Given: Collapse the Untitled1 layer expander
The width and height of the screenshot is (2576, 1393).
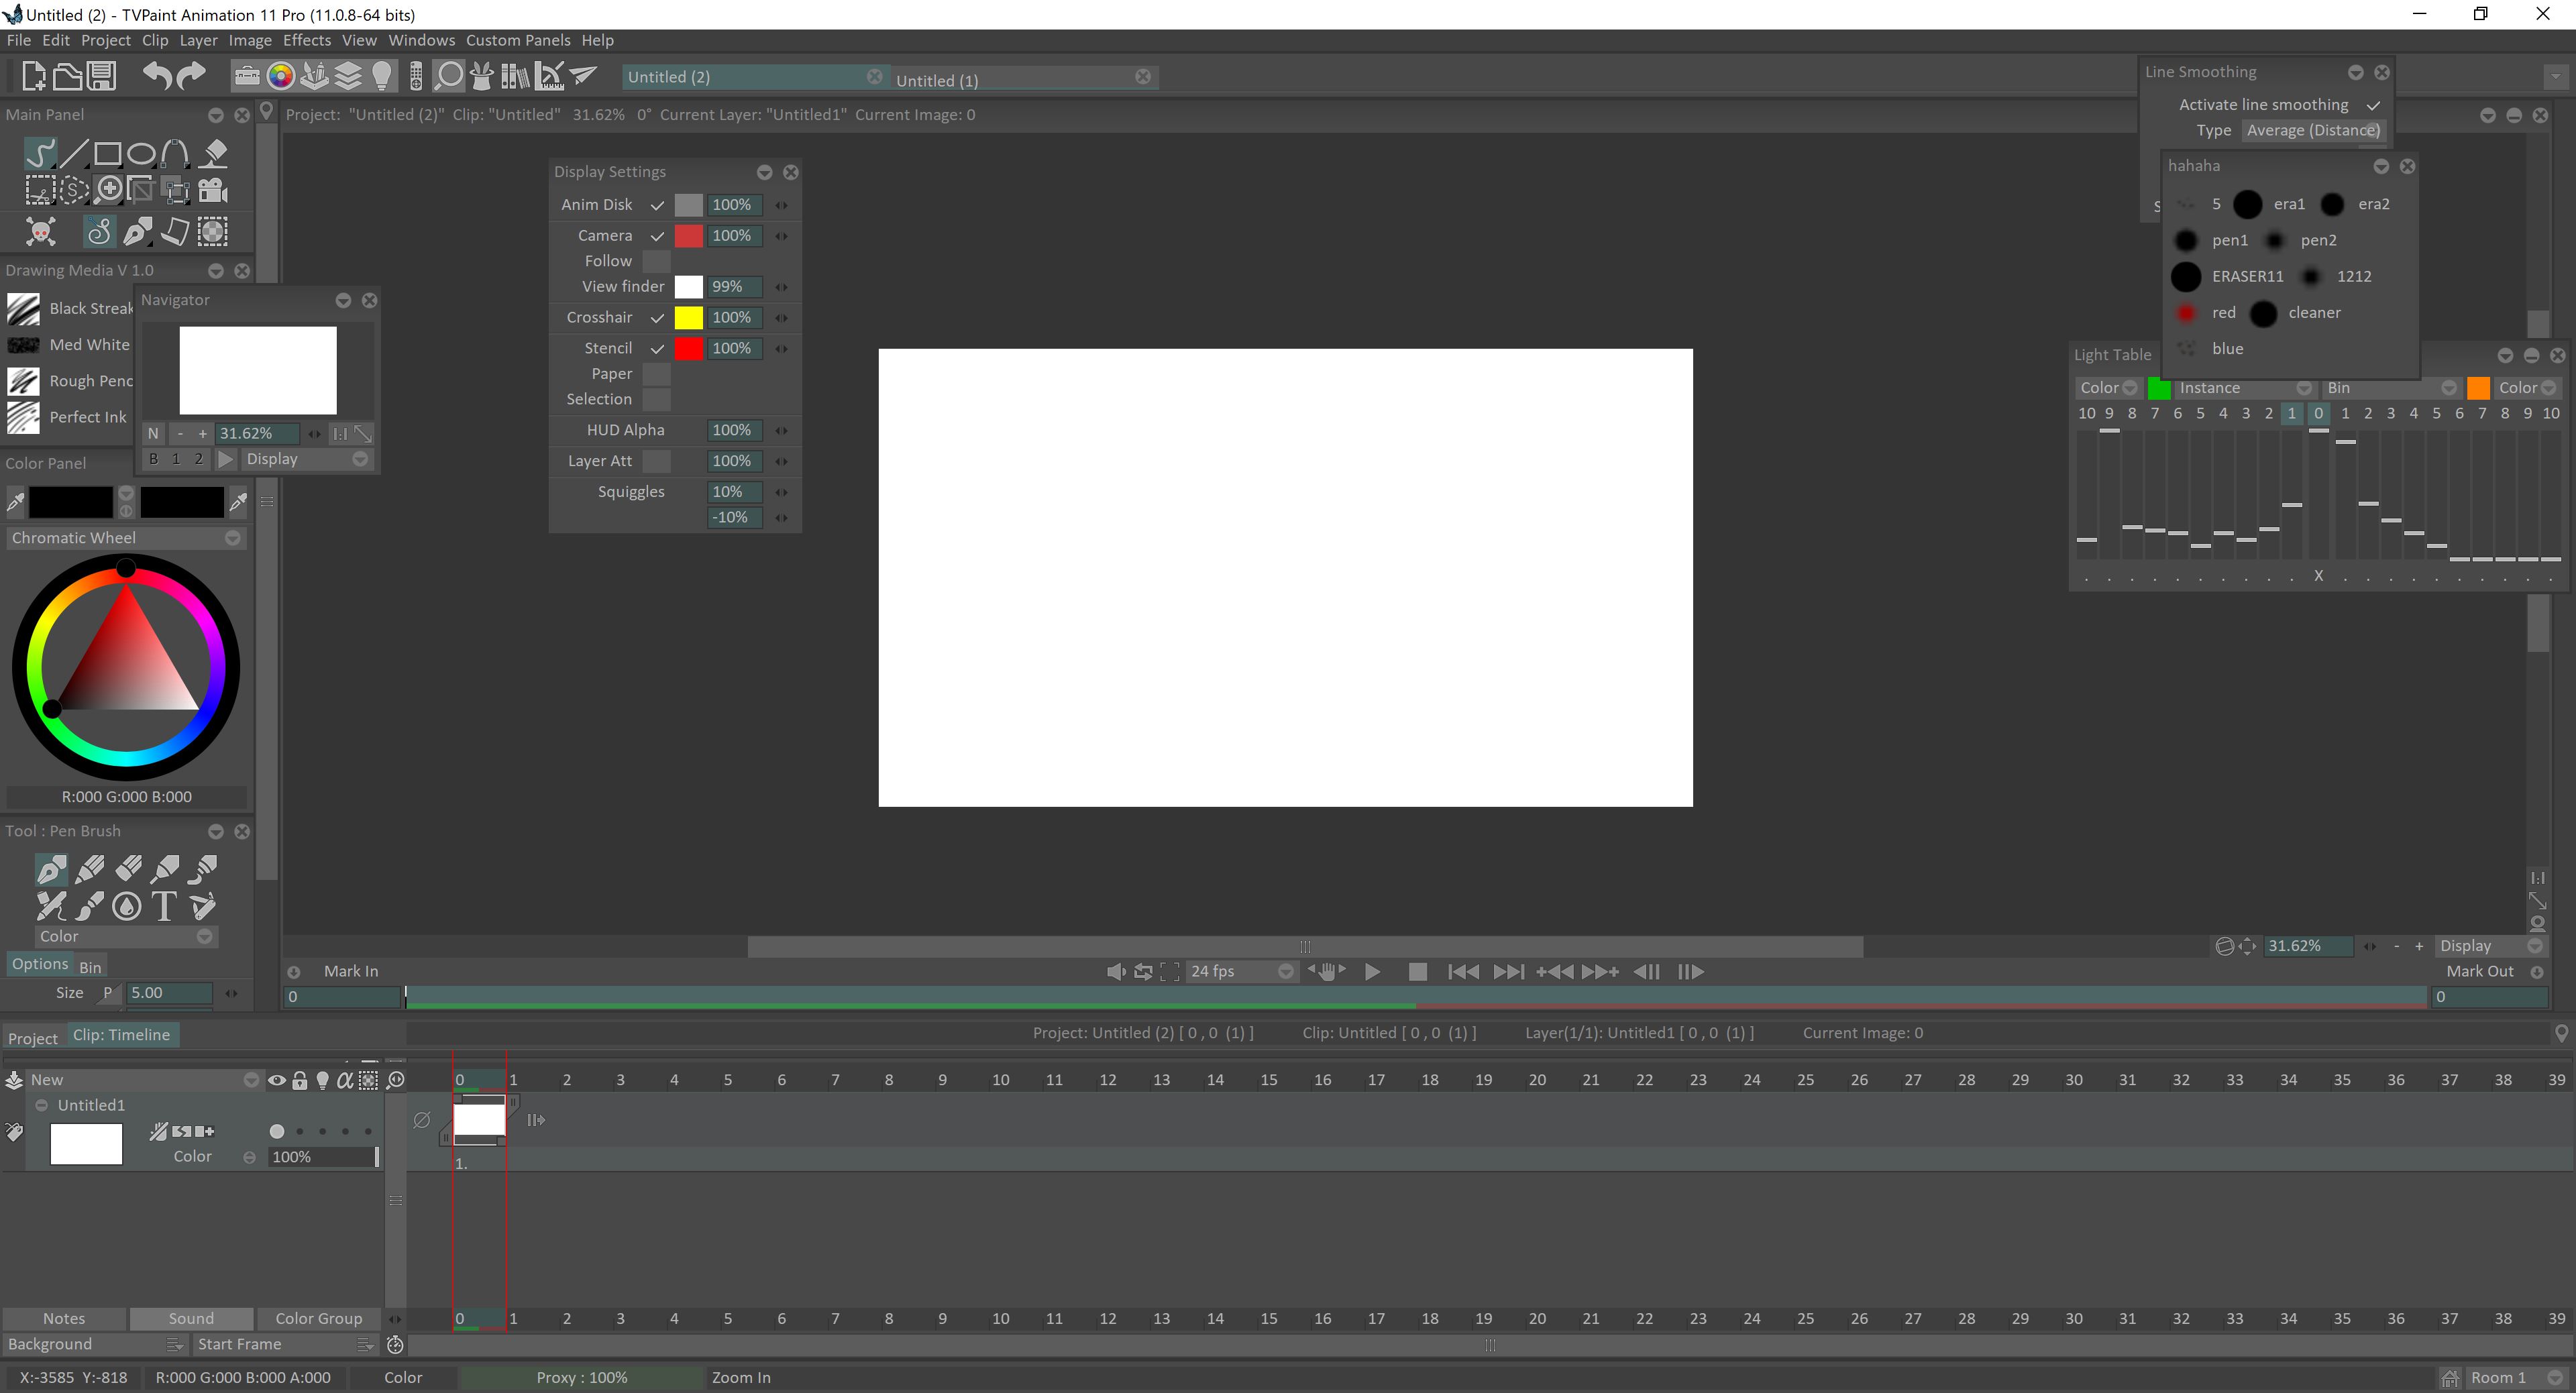Looking at the screenshot, I should [x=42, y=1106].
